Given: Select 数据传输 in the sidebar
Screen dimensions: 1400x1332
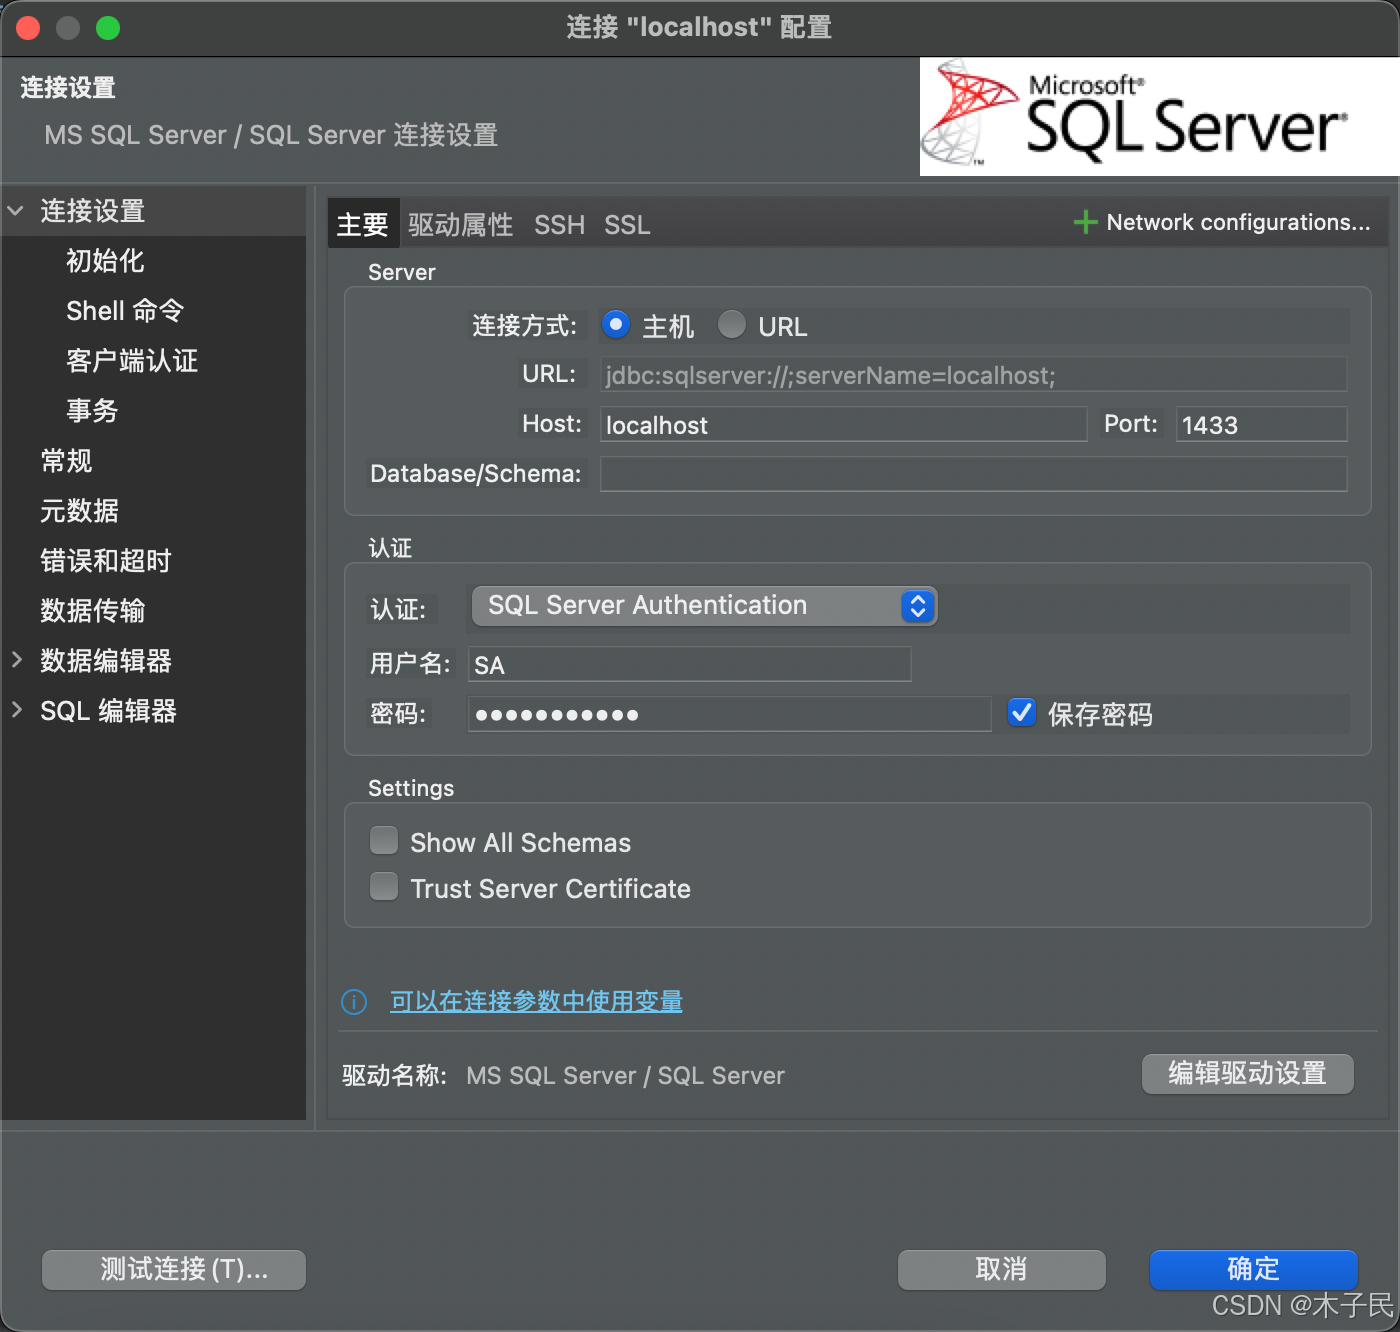Looking at the screenshot, I should pyautogui.click(x=92, y=611).
